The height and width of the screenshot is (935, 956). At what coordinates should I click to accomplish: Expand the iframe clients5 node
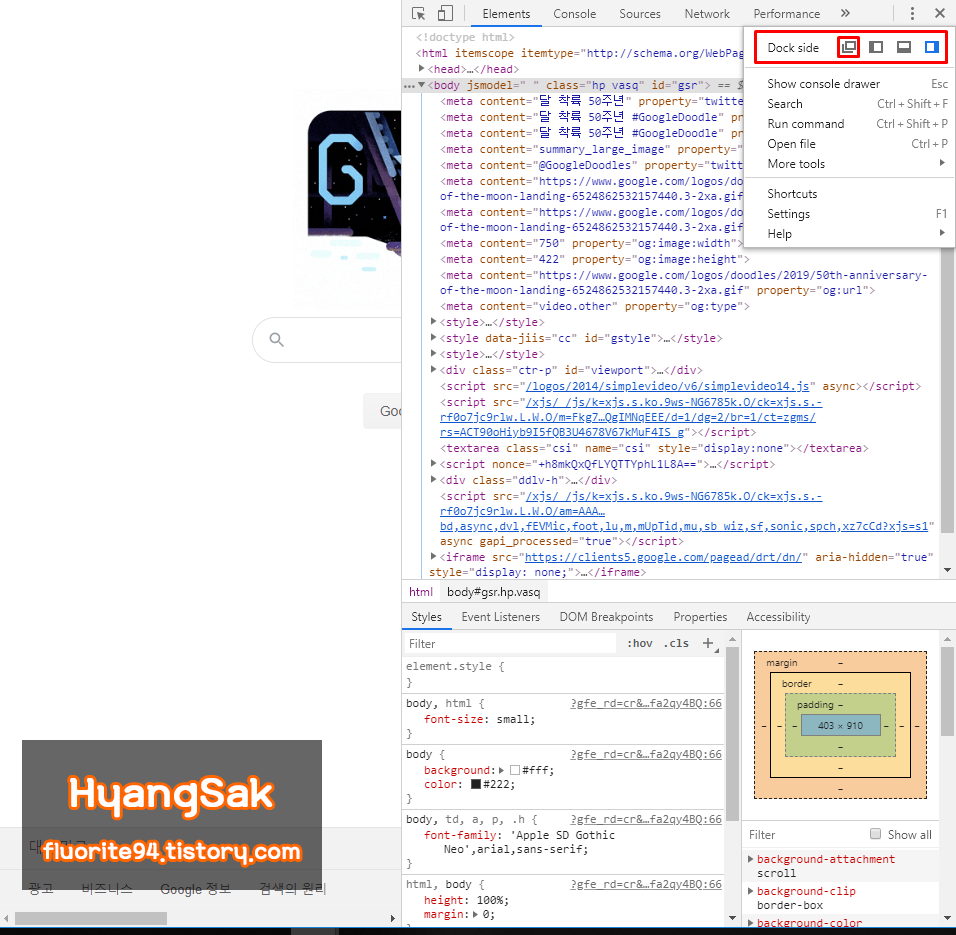coord(433,556)
